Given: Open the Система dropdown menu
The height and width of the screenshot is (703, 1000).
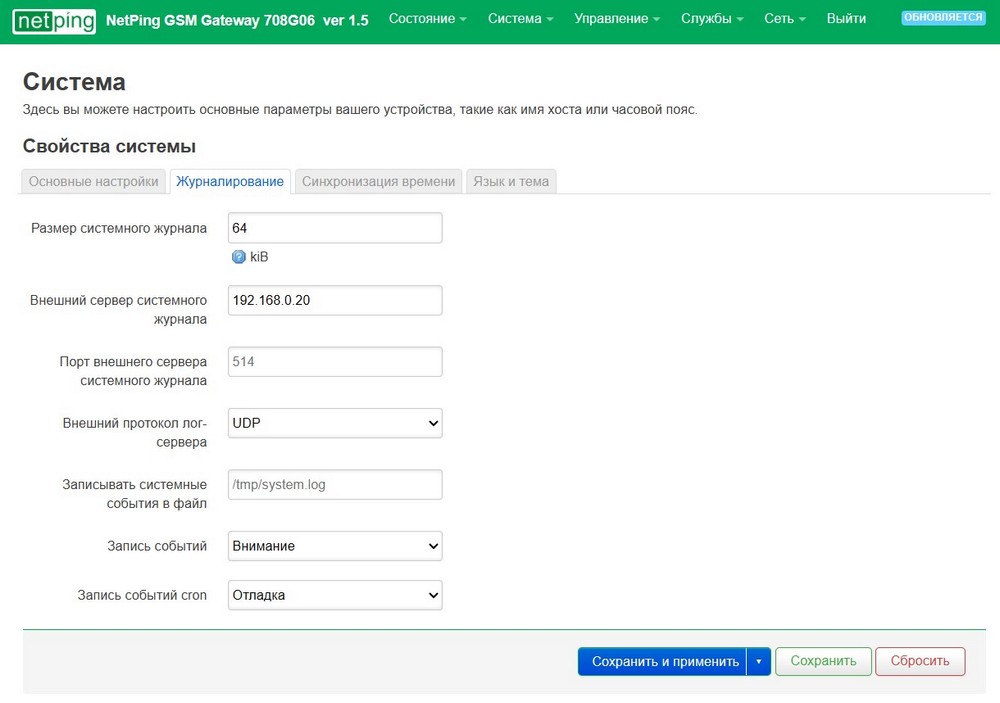Looking at the screenshot, I should pyautogui.click(x=520, y=19).
